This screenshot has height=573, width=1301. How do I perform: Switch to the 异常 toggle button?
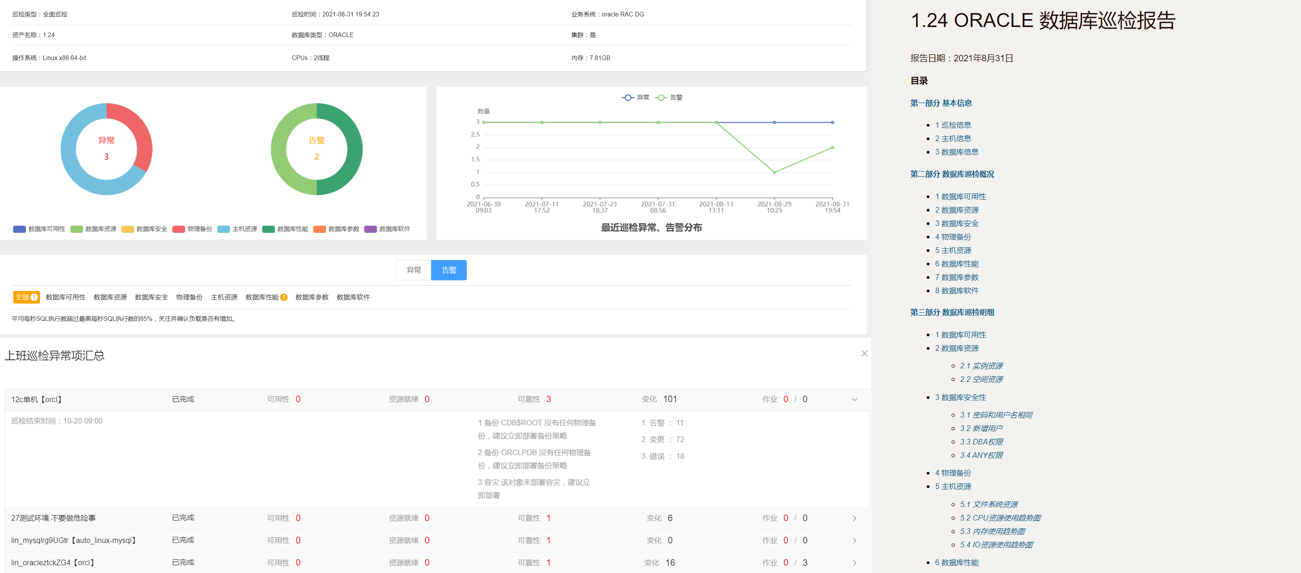[414, 270]
